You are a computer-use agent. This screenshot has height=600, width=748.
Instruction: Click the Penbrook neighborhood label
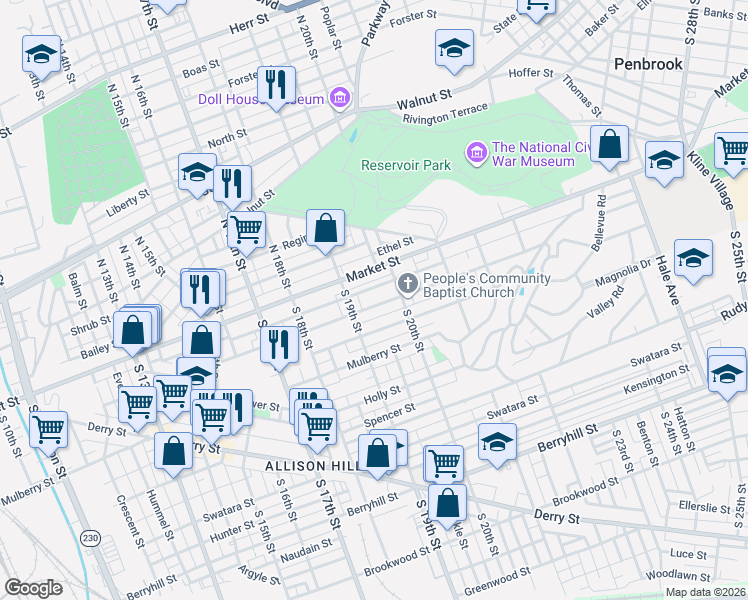click(x=648, y=64)
